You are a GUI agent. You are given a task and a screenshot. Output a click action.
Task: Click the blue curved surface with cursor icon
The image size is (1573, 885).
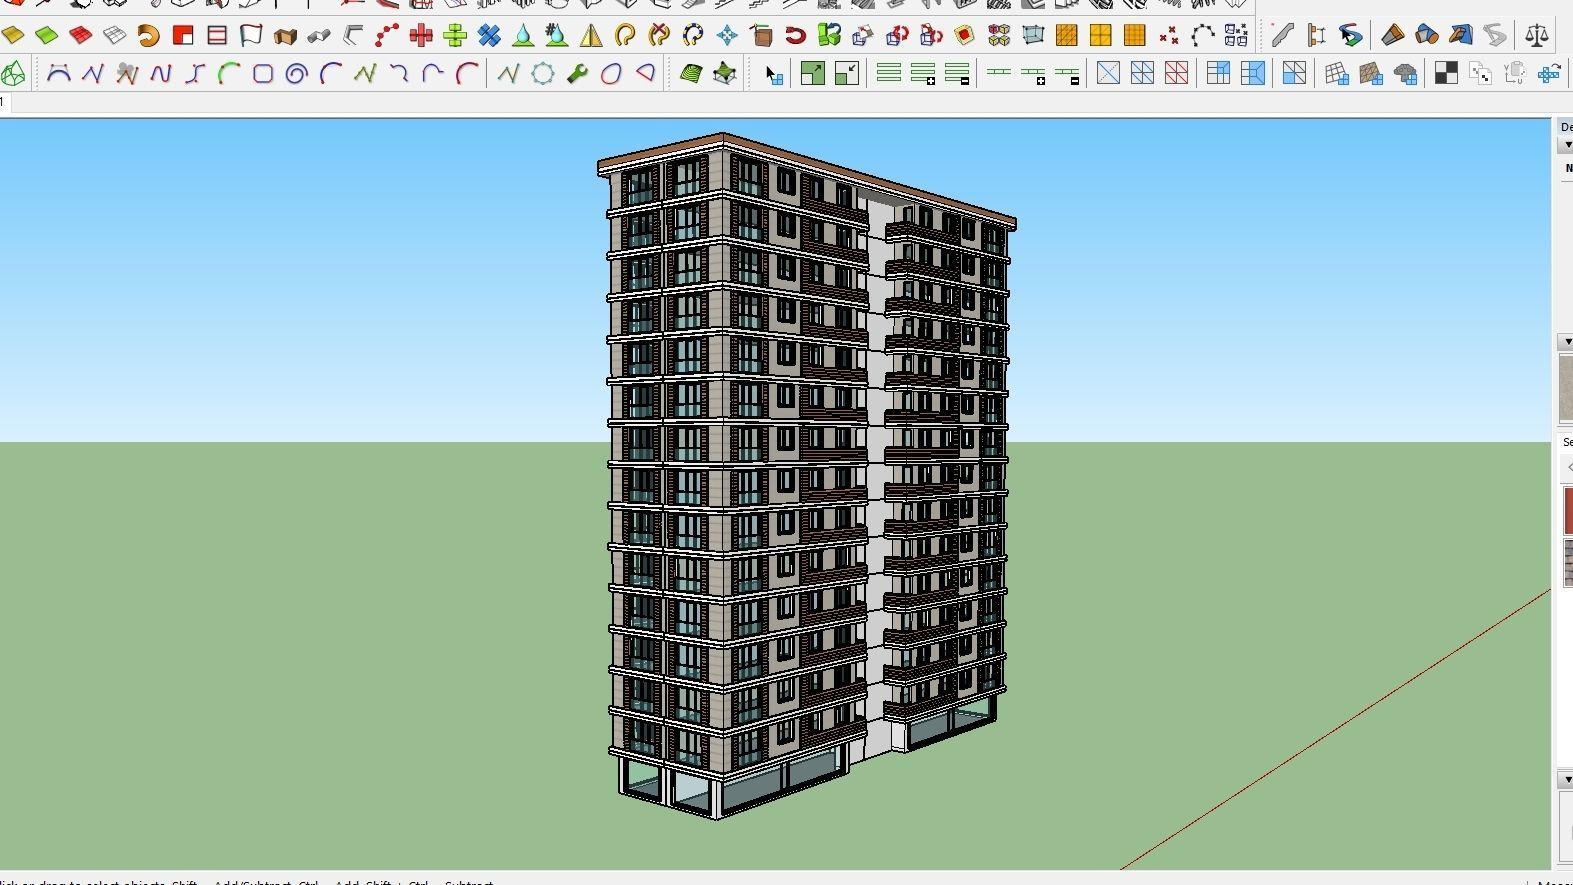pyautogui.click(x=1351, y=36)
